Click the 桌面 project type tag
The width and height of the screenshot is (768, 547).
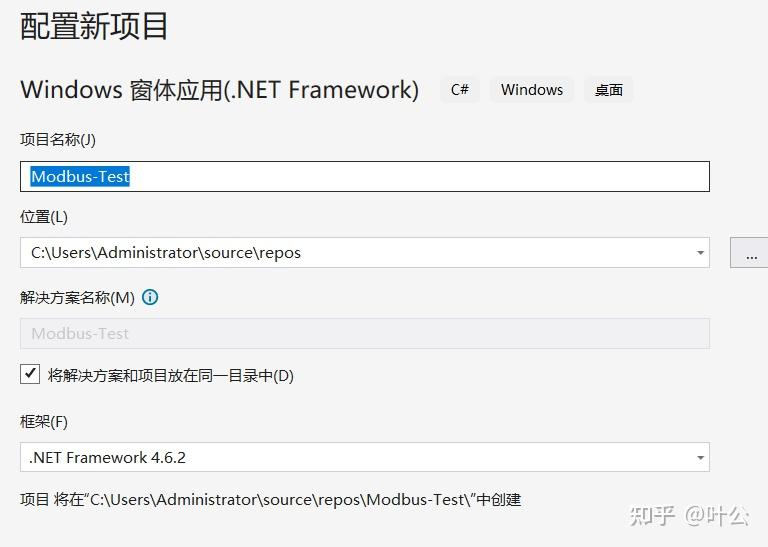(609, 90)
